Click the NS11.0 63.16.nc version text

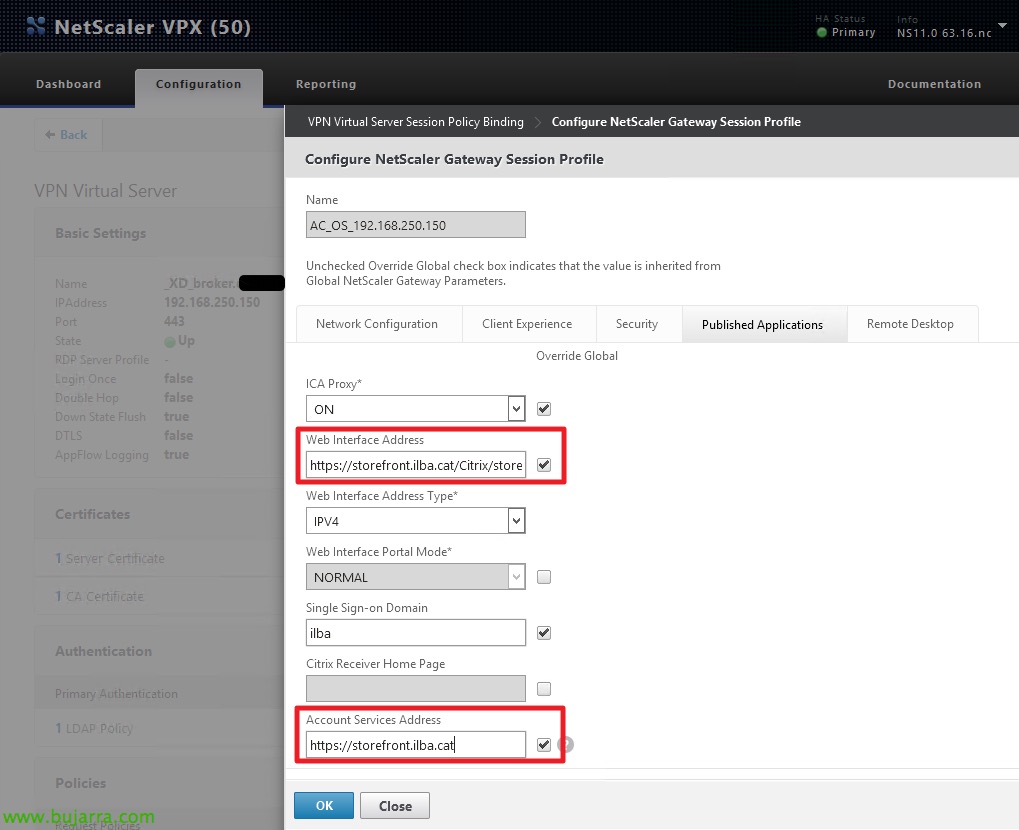(944, 32)
